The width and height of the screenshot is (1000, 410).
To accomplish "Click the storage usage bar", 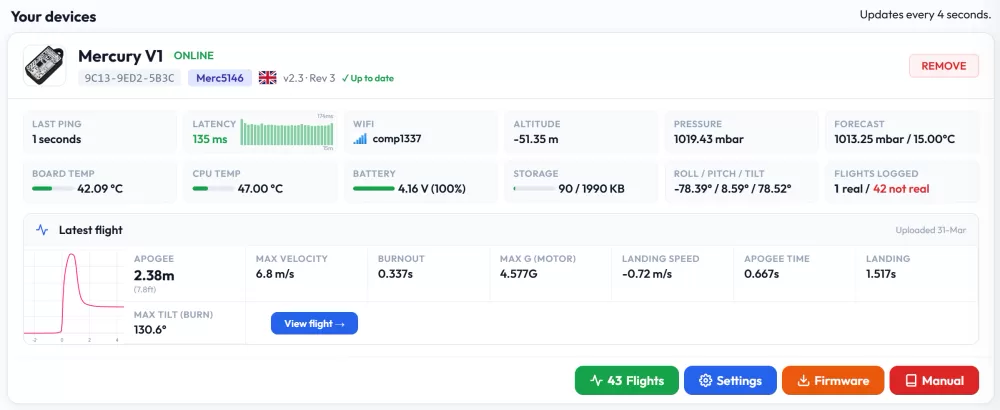I will (534, 188).
